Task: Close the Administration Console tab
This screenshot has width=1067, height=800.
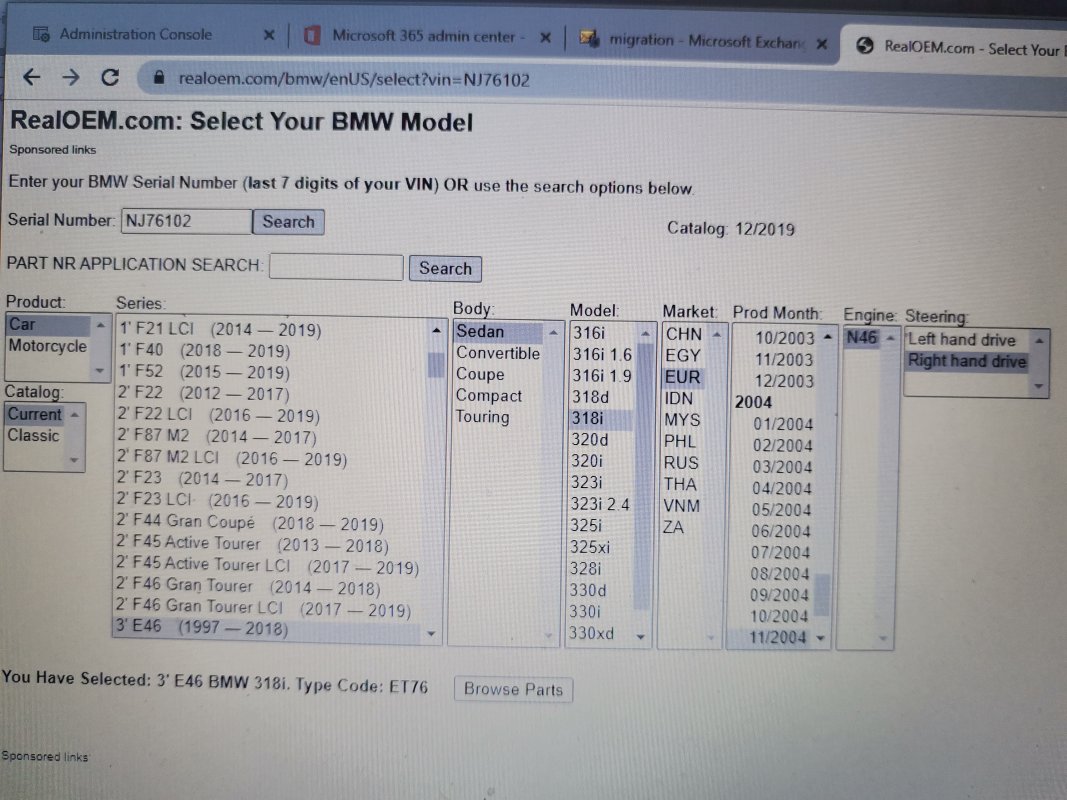Action: (x=269, y=35)
